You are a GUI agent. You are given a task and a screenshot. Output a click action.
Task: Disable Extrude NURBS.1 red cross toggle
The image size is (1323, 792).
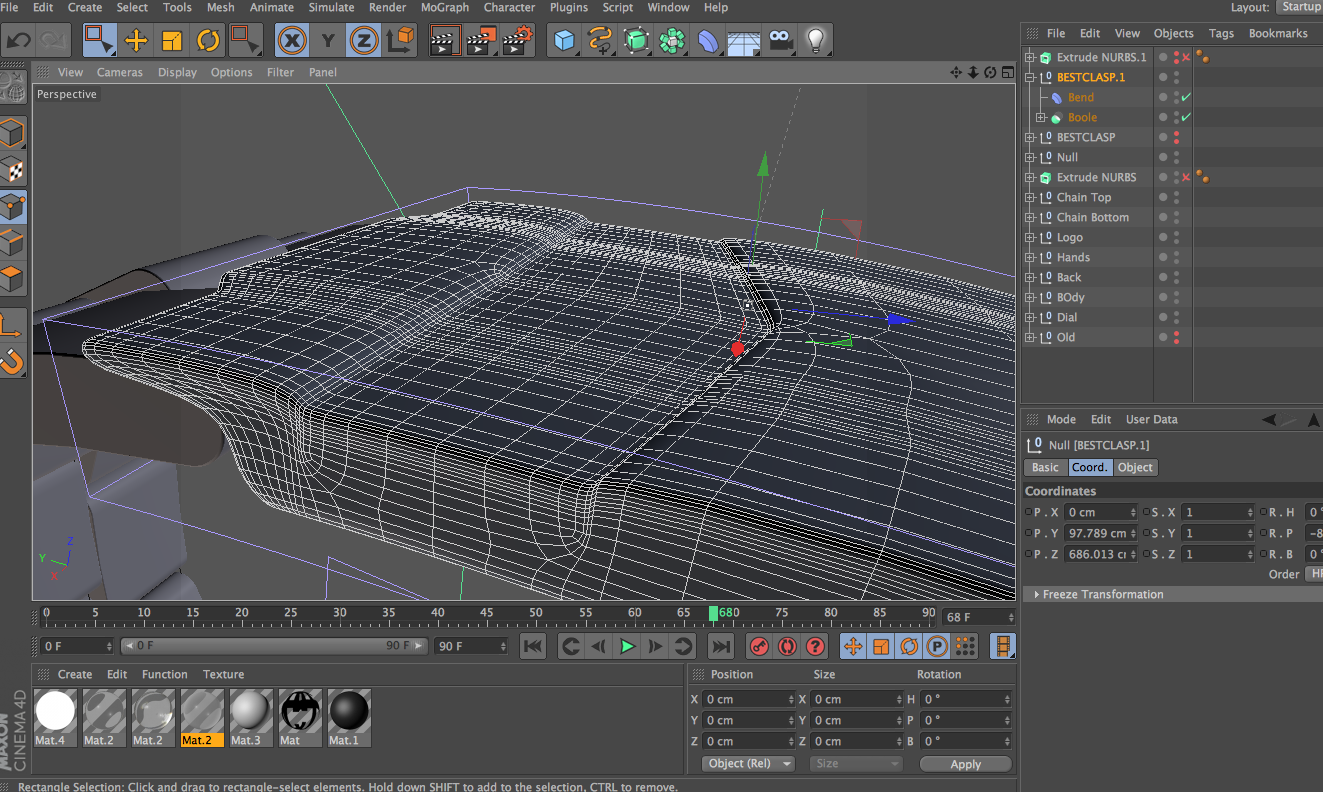(x=1186, y=57)
